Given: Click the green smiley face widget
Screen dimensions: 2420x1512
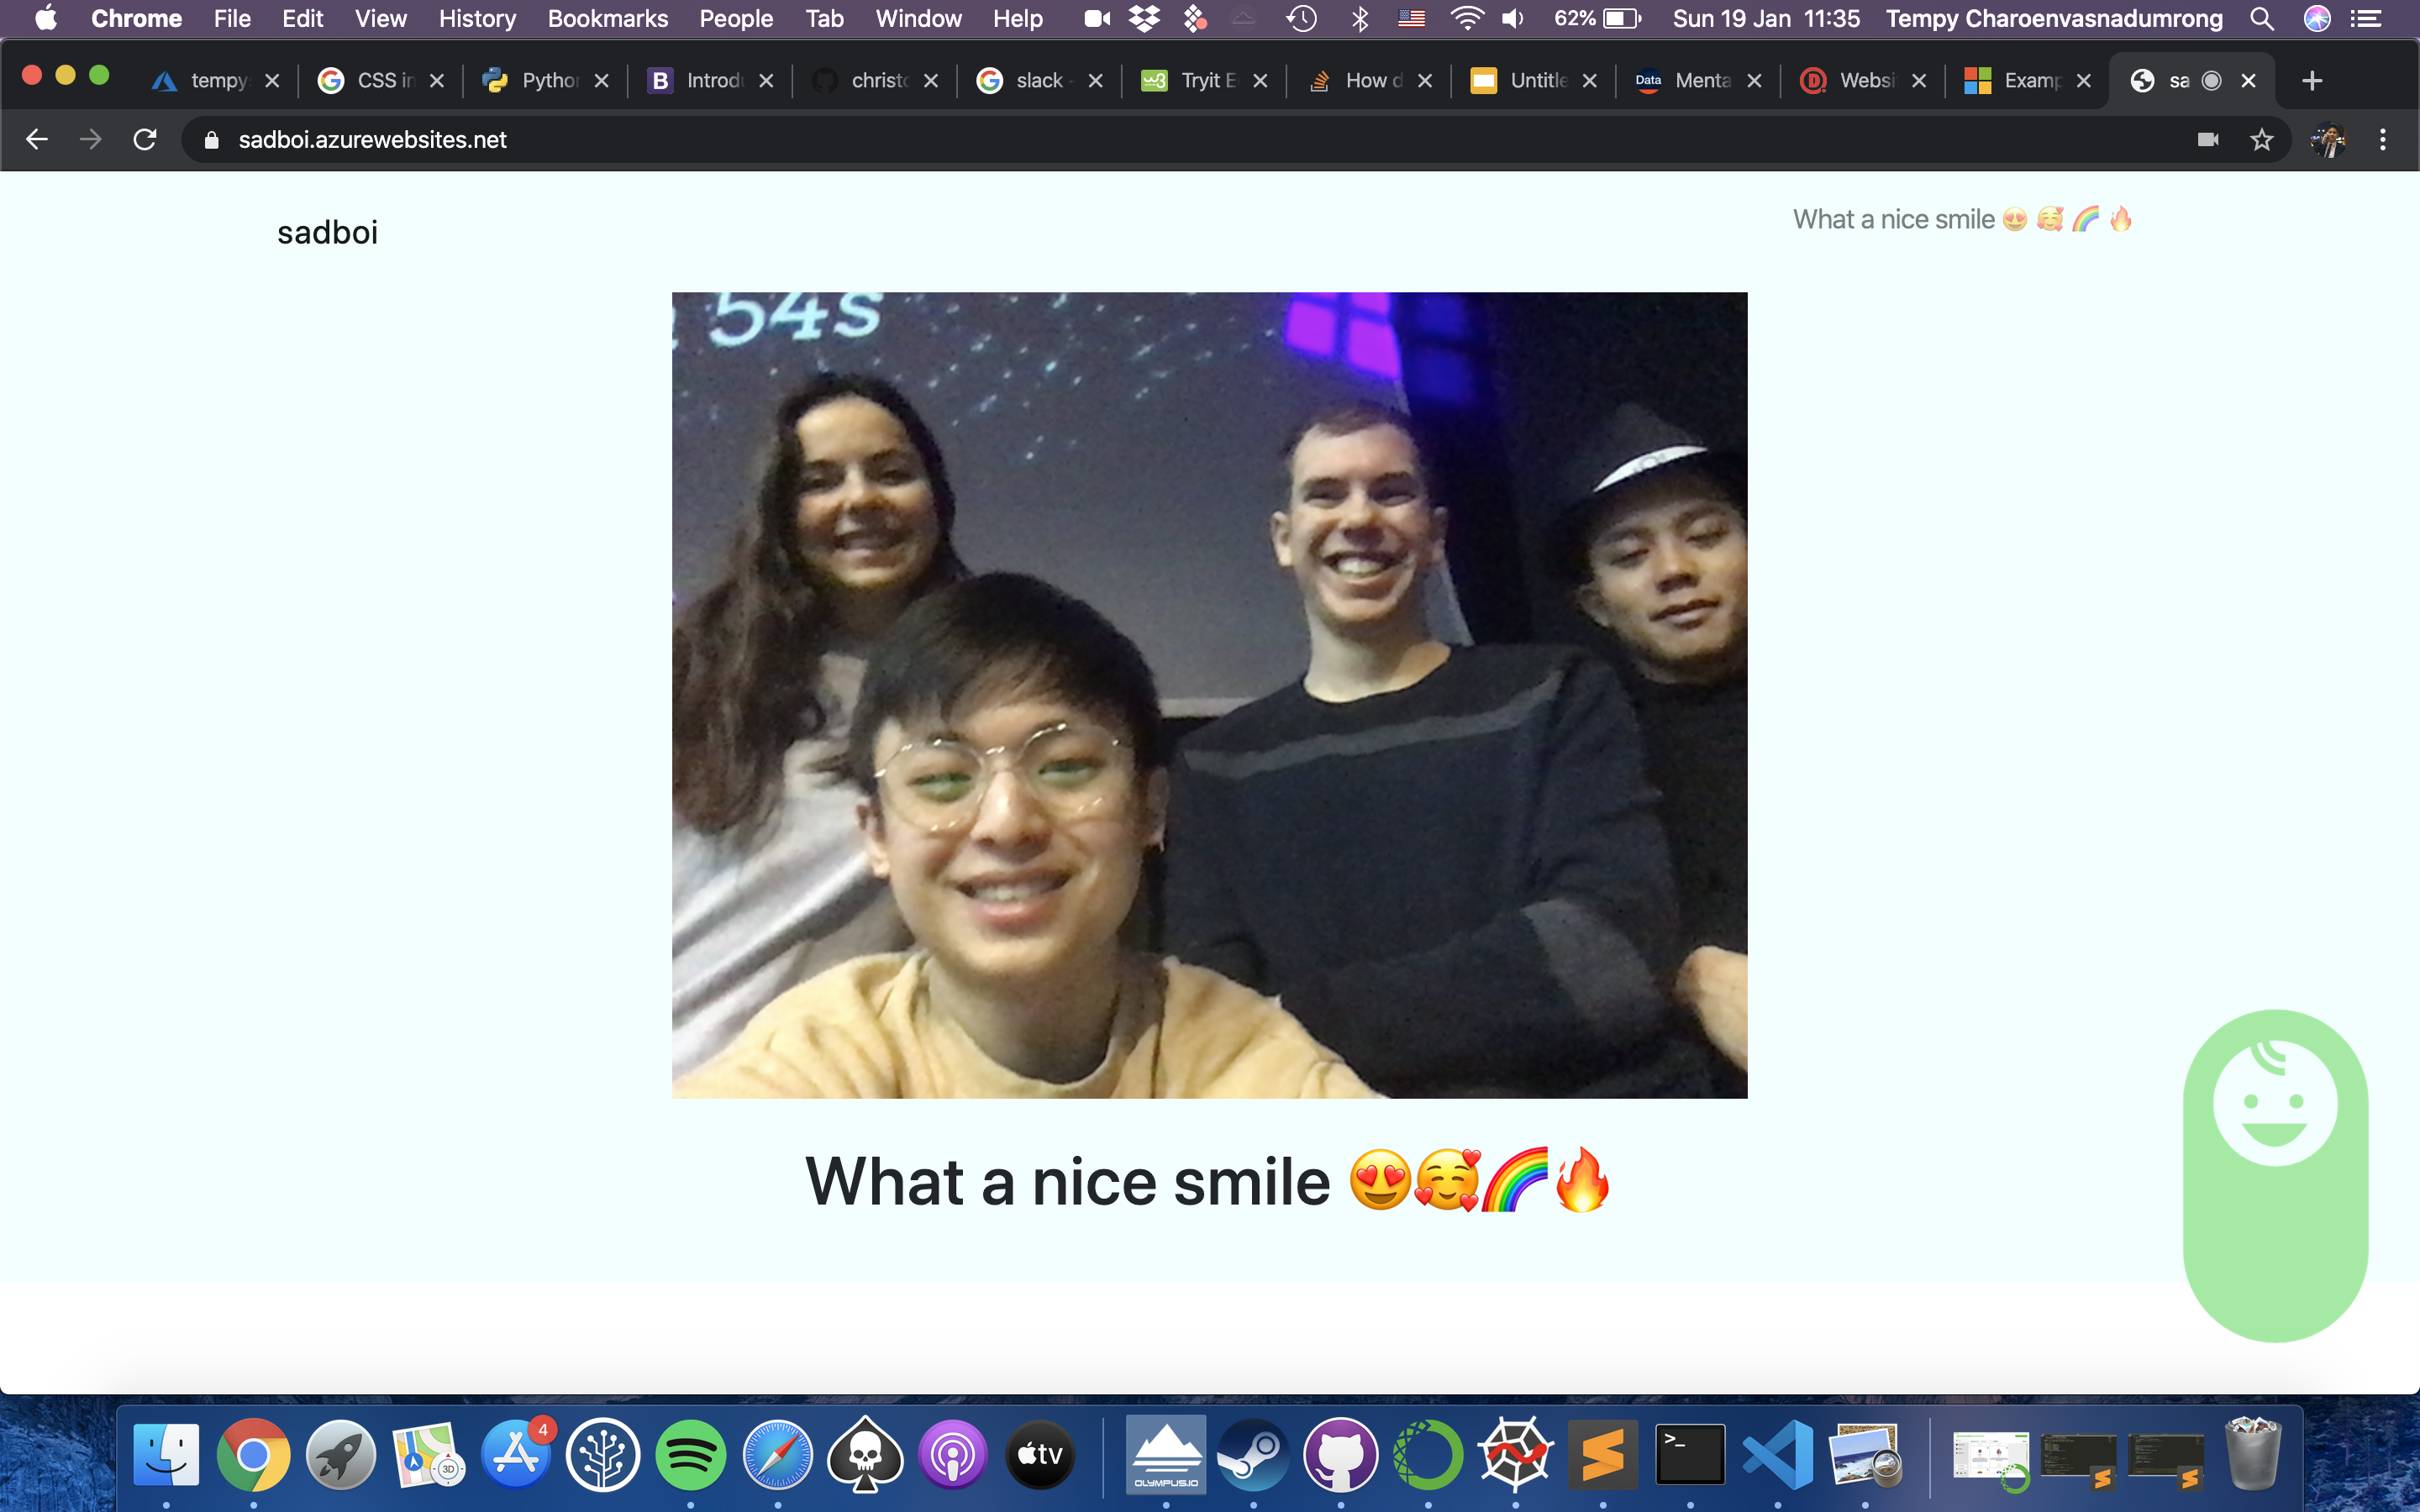Looking at the screenshot, I should [x=2274, y=1104].
